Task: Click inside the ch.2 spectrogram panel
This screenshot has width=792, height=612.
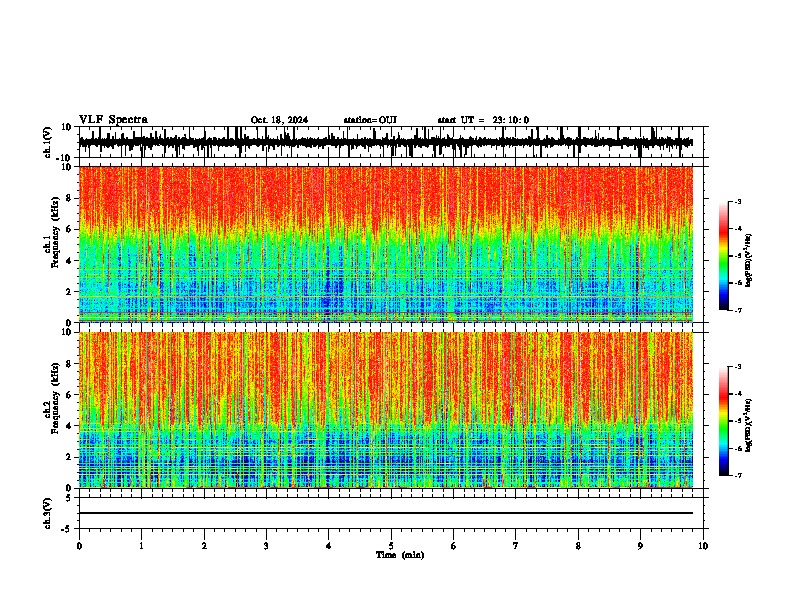Action: coord(386,410)
